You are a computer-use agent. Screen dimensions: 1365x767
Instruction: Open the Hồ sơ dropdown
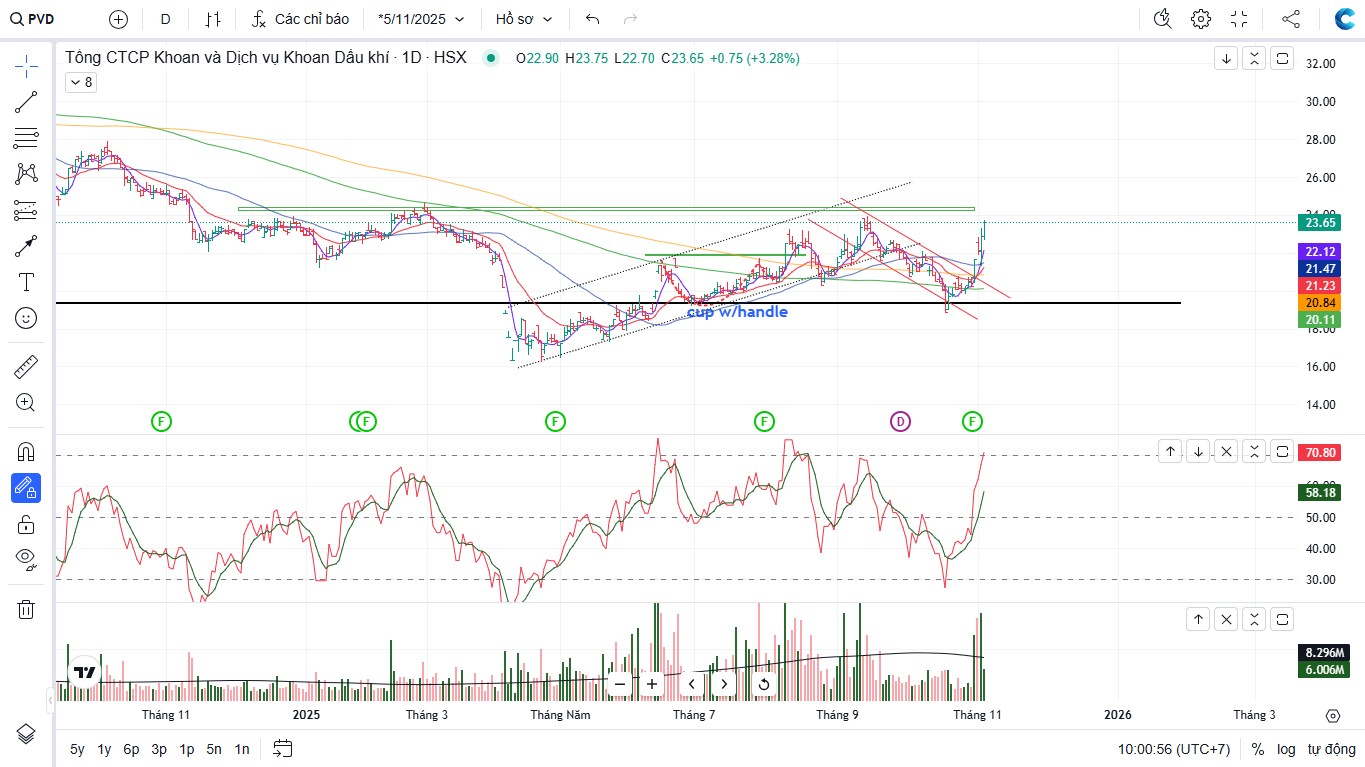coord(524,19)
